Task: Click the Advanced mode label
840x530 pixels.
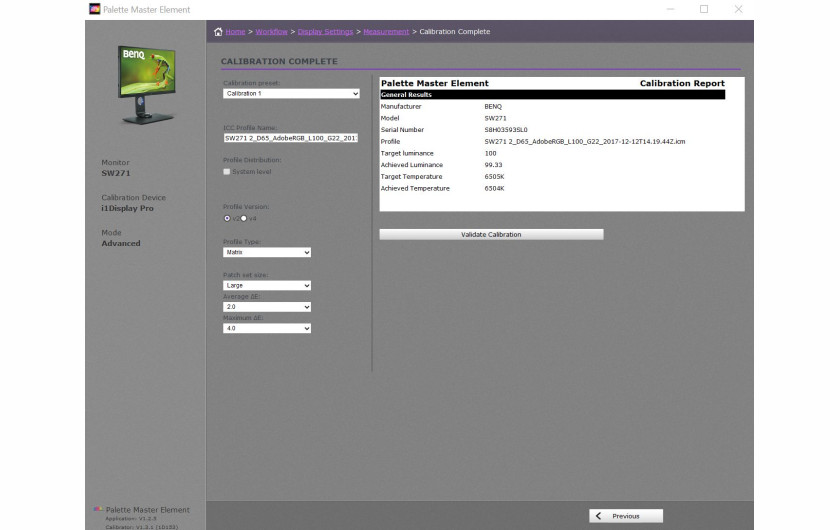Action: click(x=121, y=243)
